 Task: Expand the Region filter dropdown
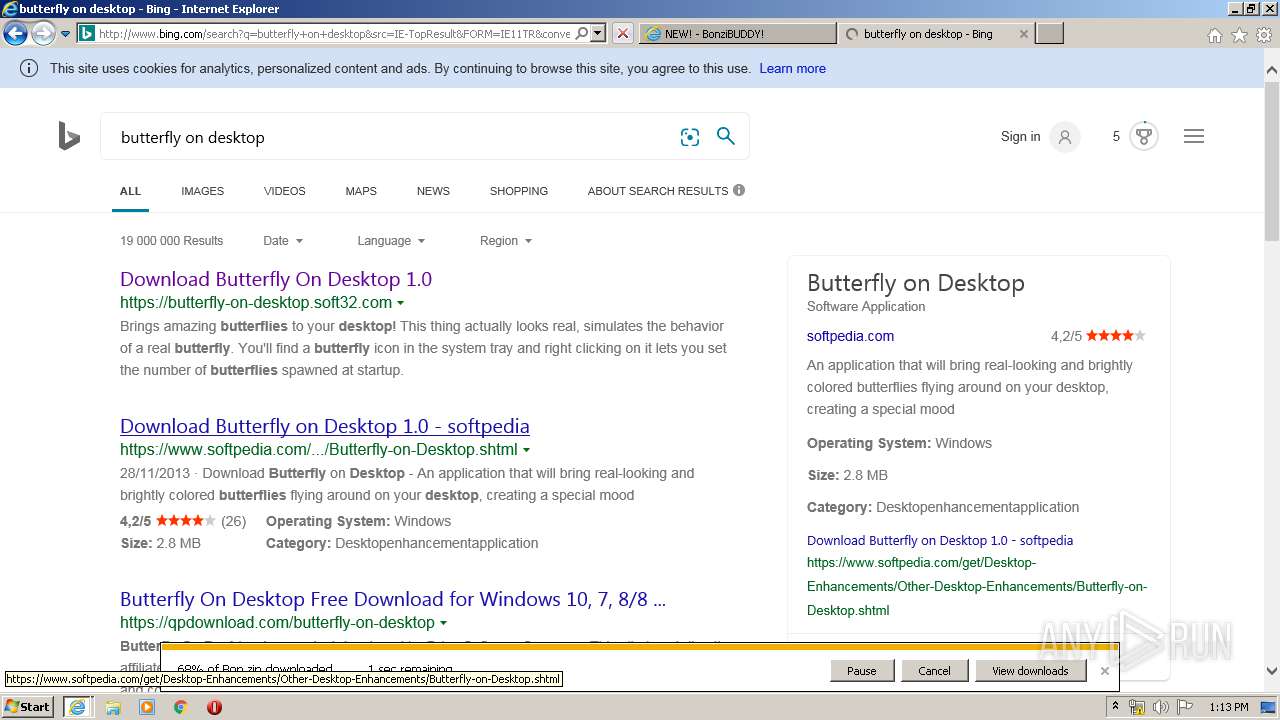coord(505,240)
